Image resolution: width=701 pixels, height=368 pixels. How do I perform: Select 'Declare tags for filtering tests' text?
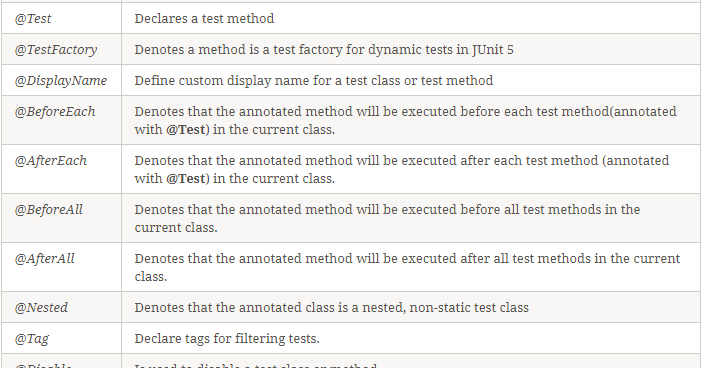coord(227,338)
